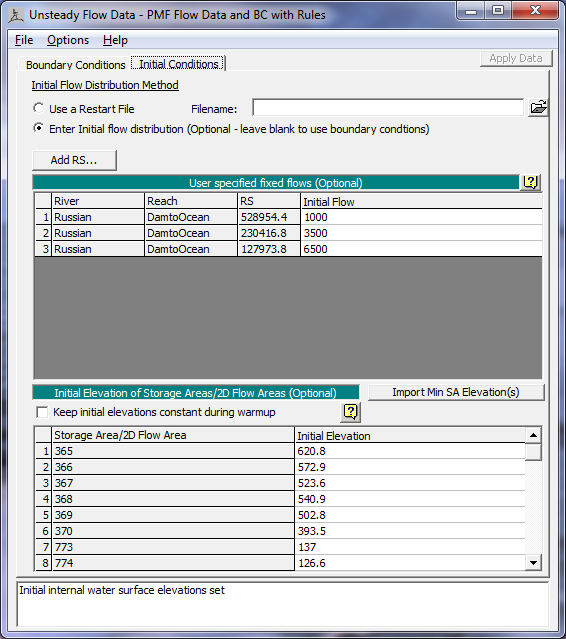
Task: Open the File menu
Action: pos(24,40)
